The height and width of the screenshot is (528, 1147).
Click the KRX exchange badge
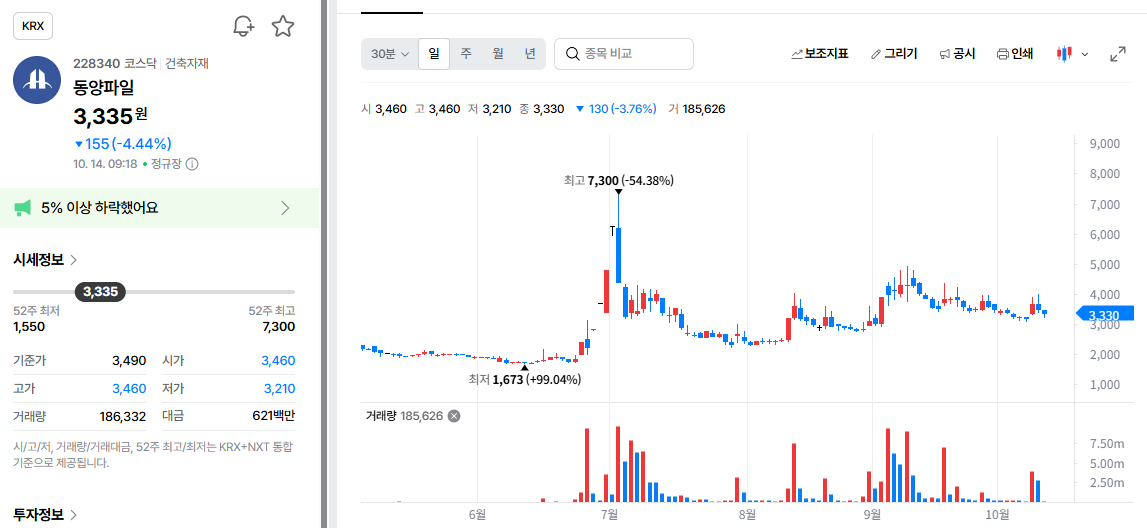tap(33, 26)
